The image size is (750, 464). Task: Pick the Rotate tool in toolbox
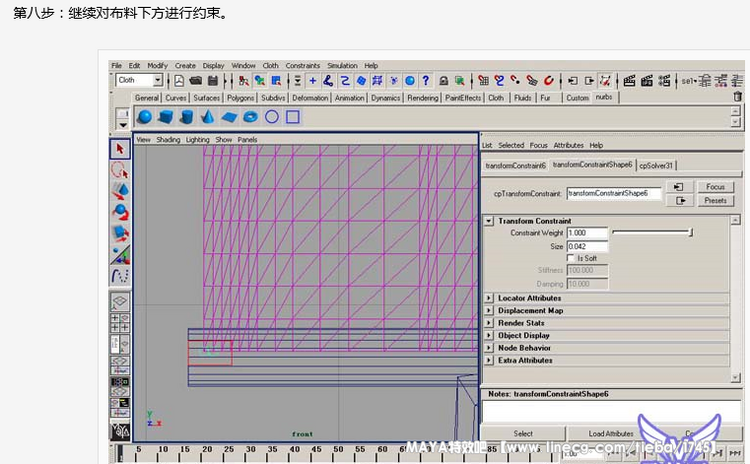pyautogui.click(x=119, y=211)
